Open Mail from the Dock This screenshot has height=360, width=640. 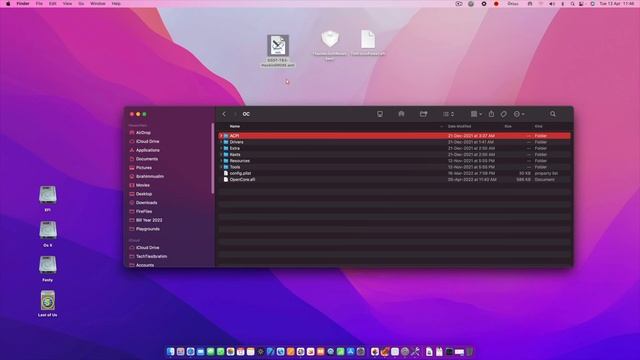click(200, 351)
